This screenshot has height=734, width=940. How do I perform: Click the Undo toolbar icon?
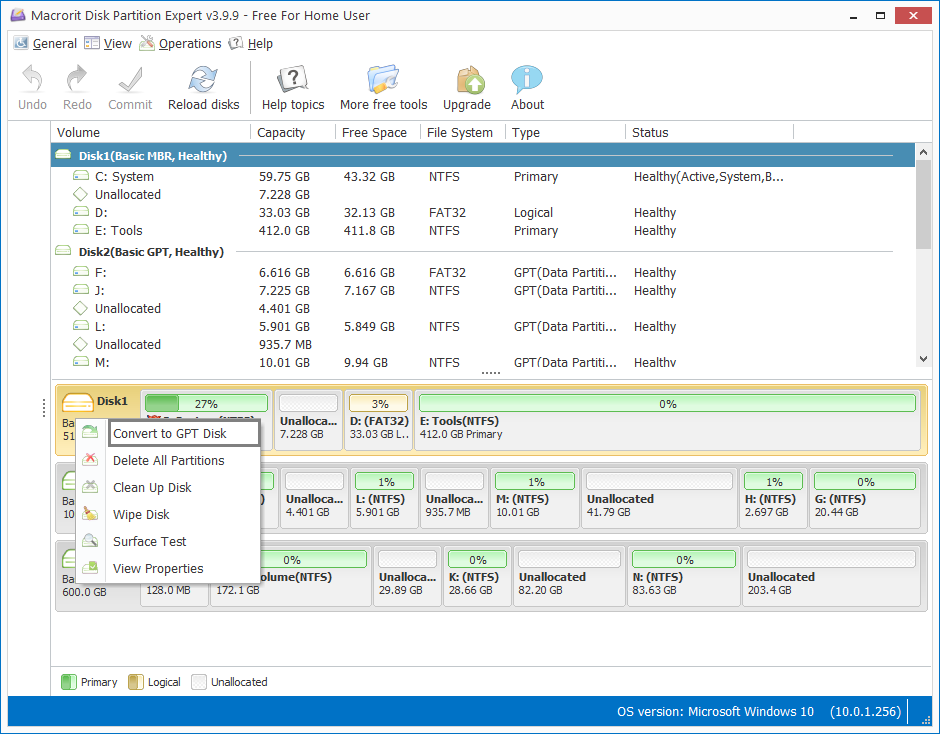coord(32,79)
